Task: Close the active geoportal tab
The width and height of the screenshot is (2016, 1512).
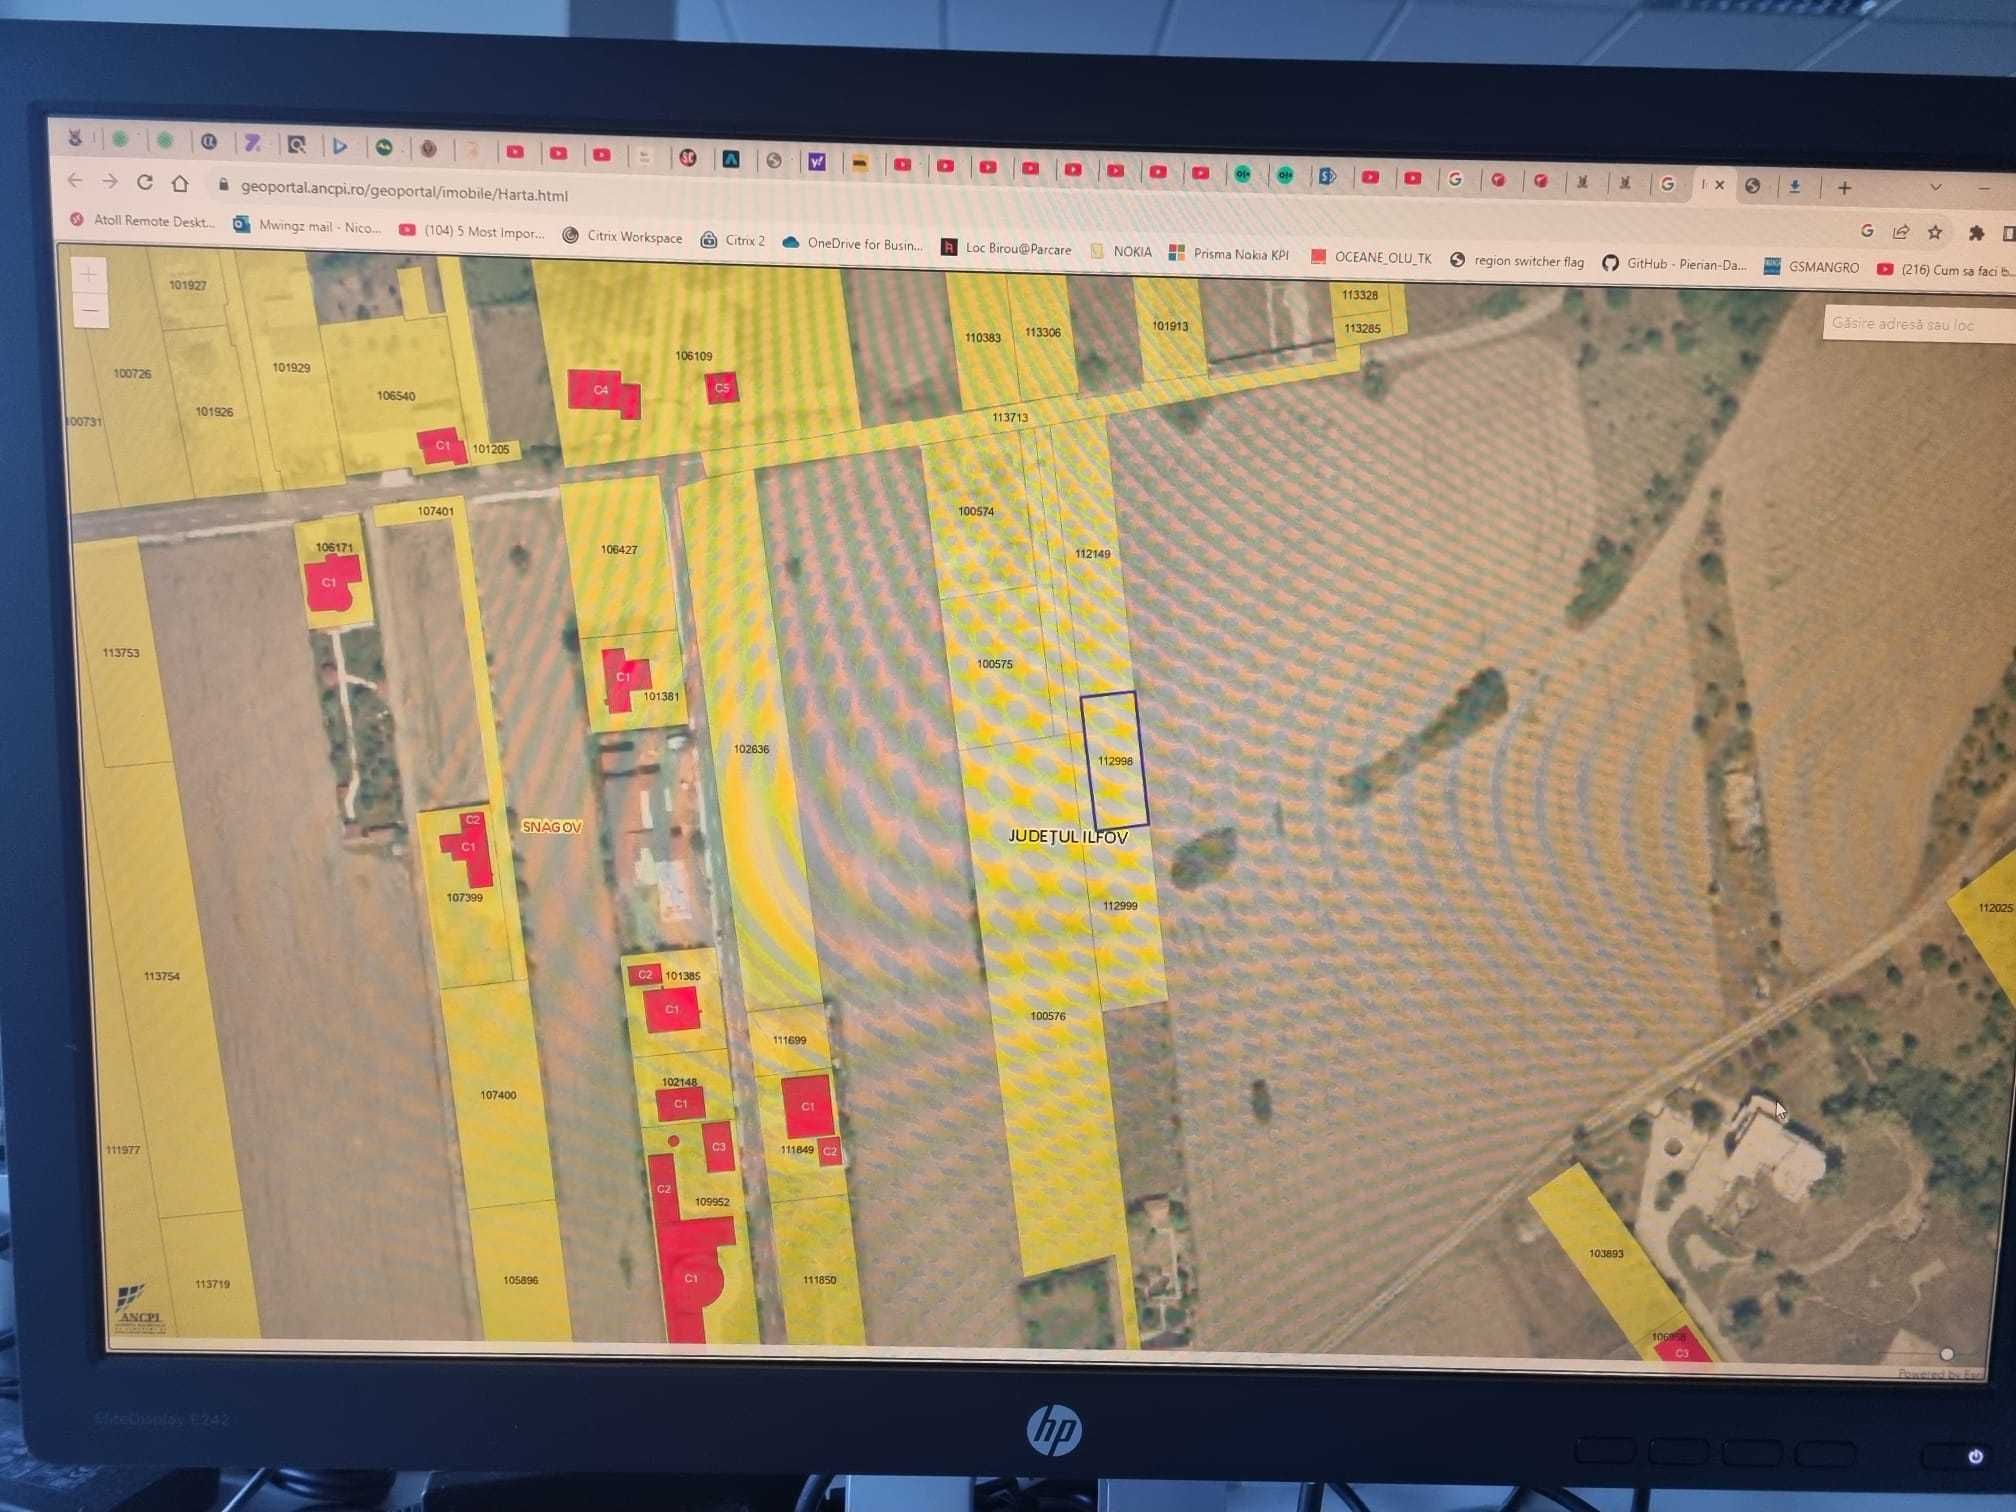Action: [x=1720, y=184]
